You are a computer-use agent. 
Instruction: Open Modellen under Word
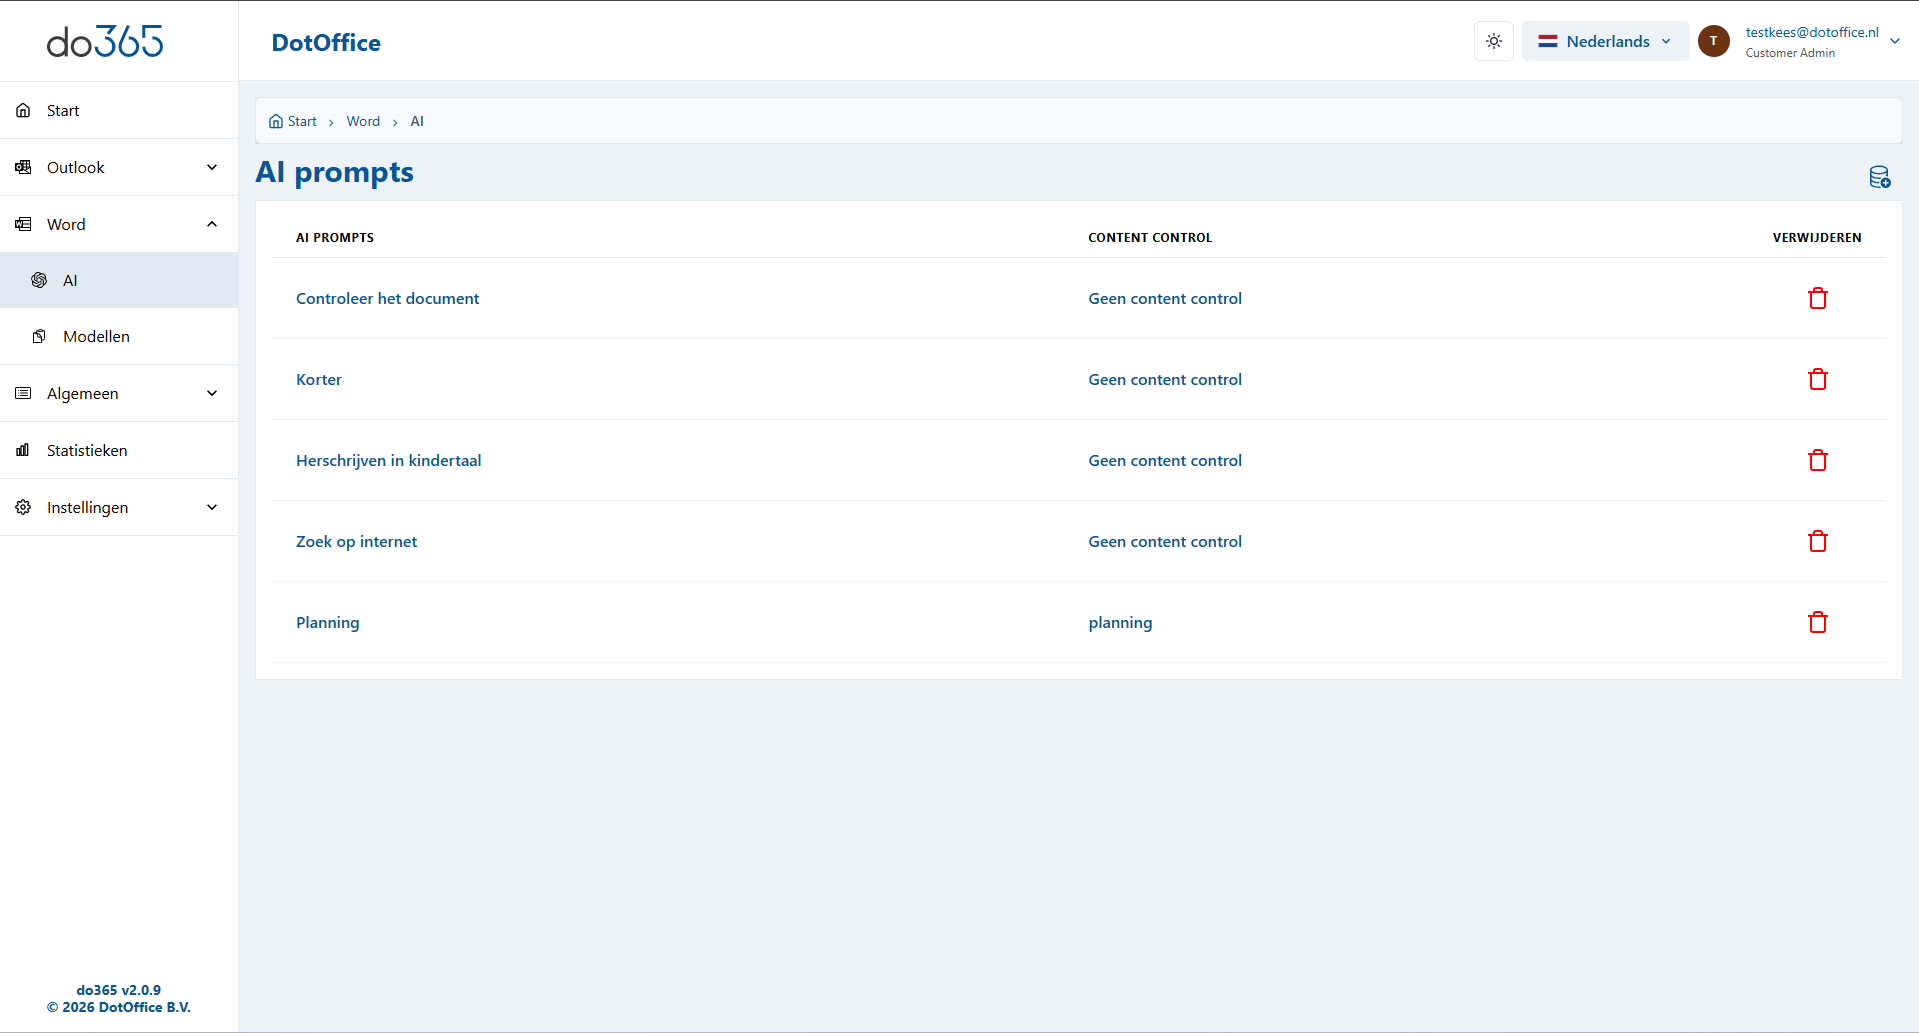coord(96,336)
